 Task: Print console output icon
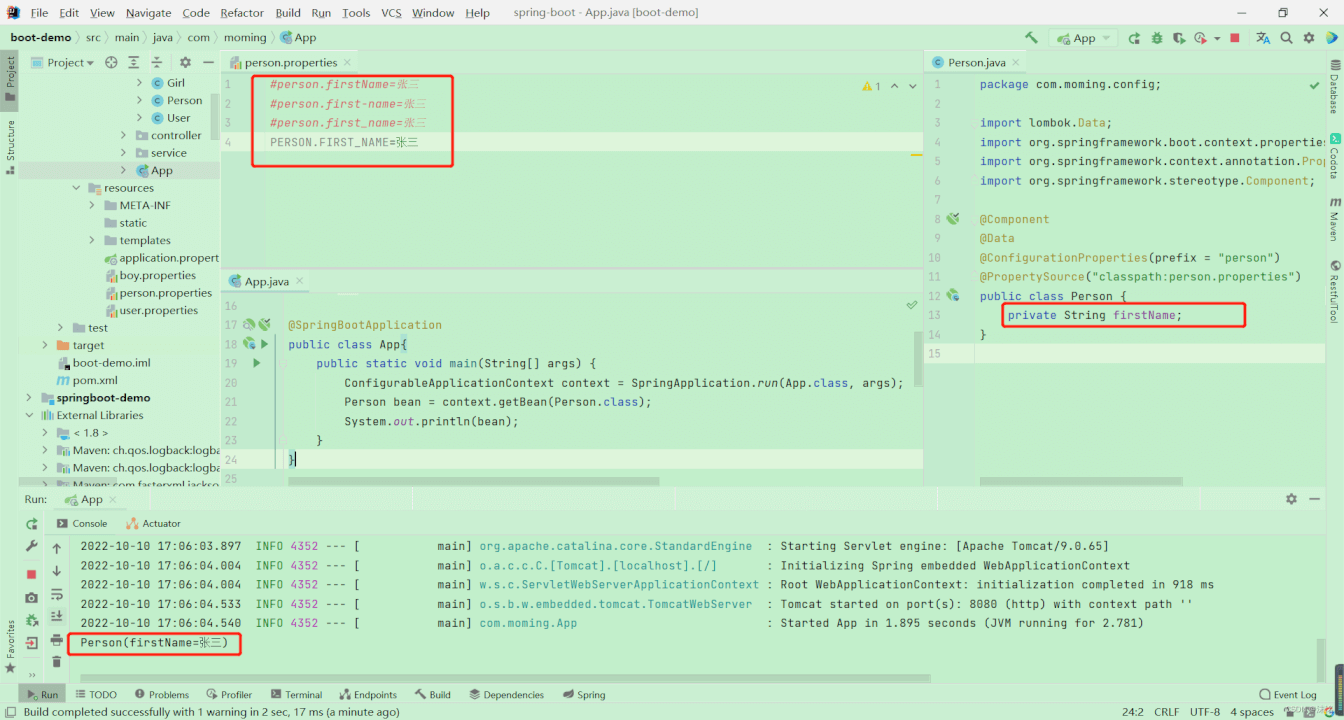(57, 640)
